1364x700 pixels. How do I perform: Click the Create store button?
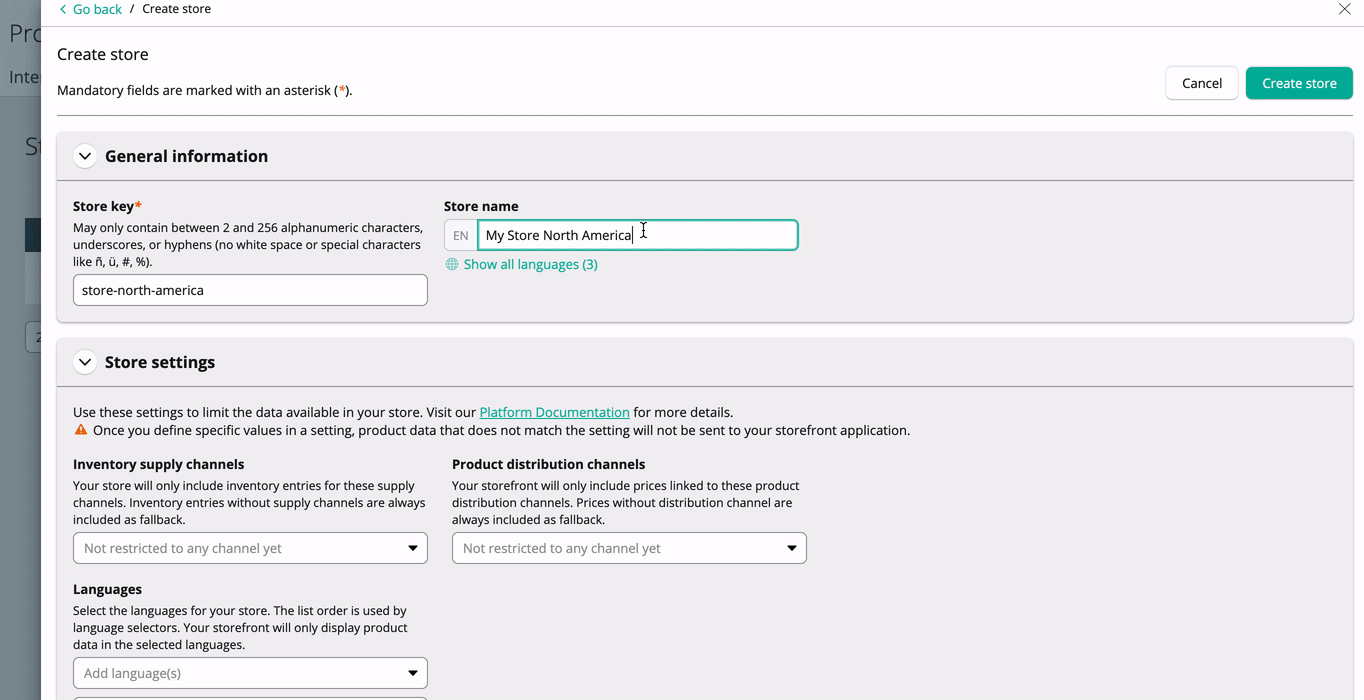(x=1298, y=83)
